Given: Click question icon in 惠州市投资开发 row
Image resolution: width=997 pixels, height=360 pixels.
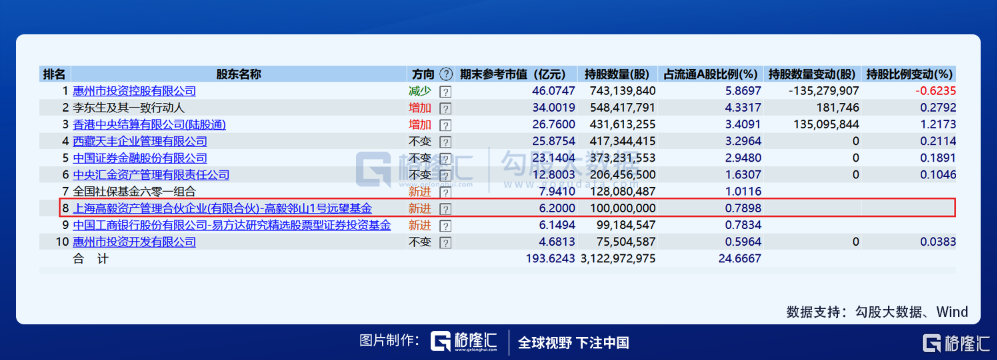Looking at the screenshot, I should coord(446,242).
